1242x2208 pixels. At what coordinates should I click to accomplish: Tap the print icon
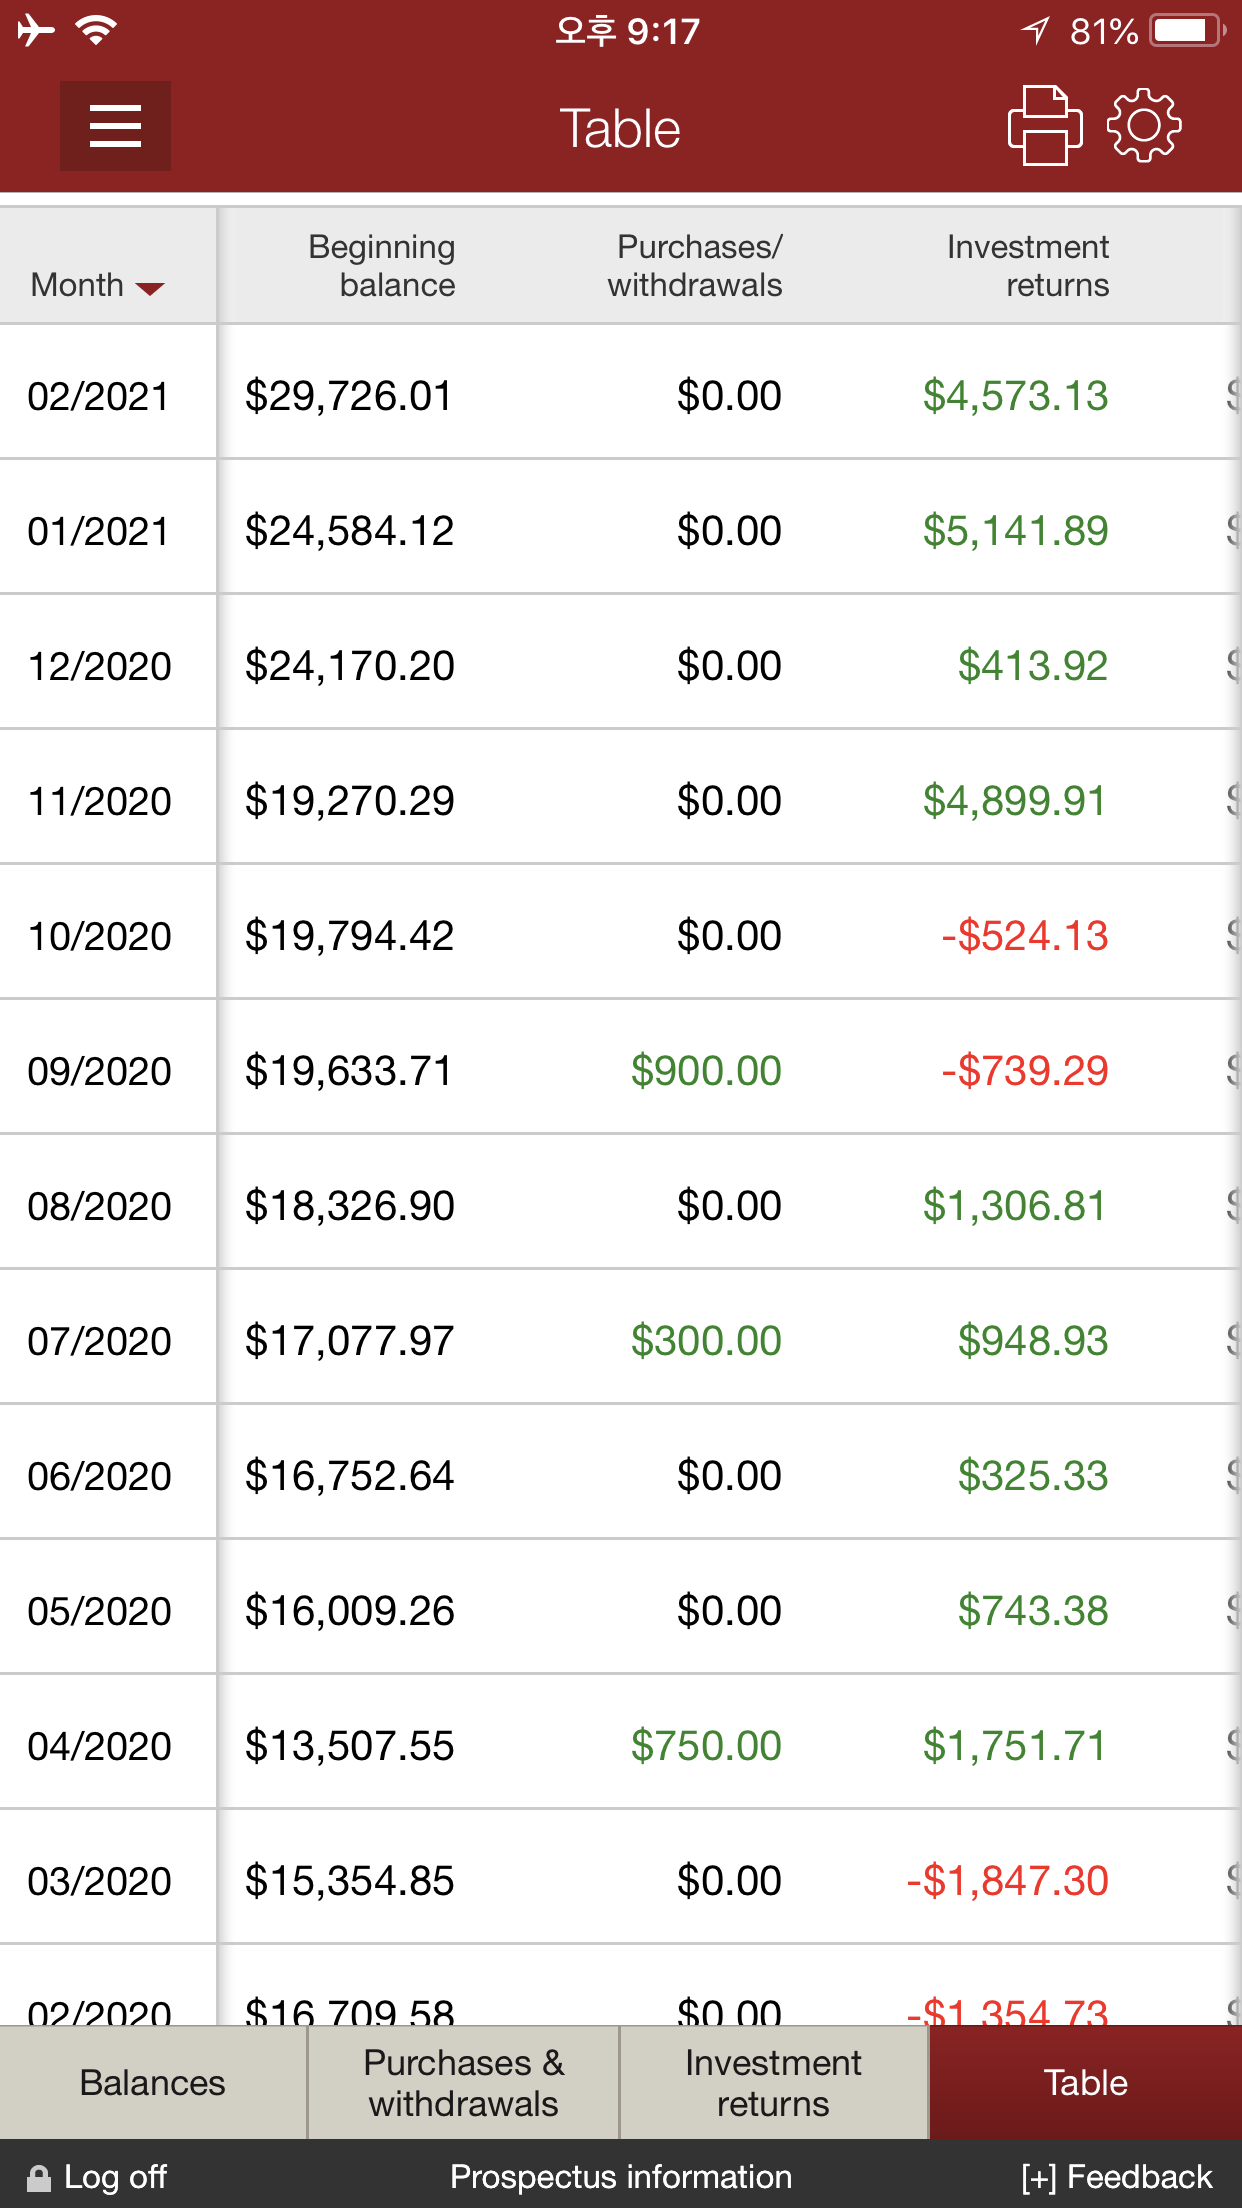(1045, 126)
